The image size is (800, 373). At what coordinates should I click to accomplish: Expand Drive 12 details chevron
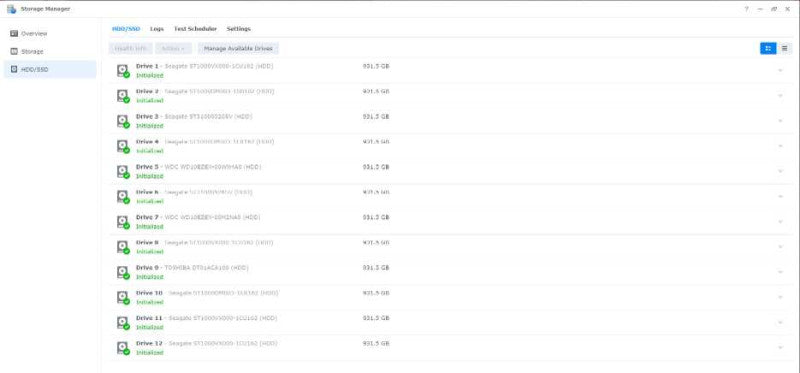tap(780, 347)
